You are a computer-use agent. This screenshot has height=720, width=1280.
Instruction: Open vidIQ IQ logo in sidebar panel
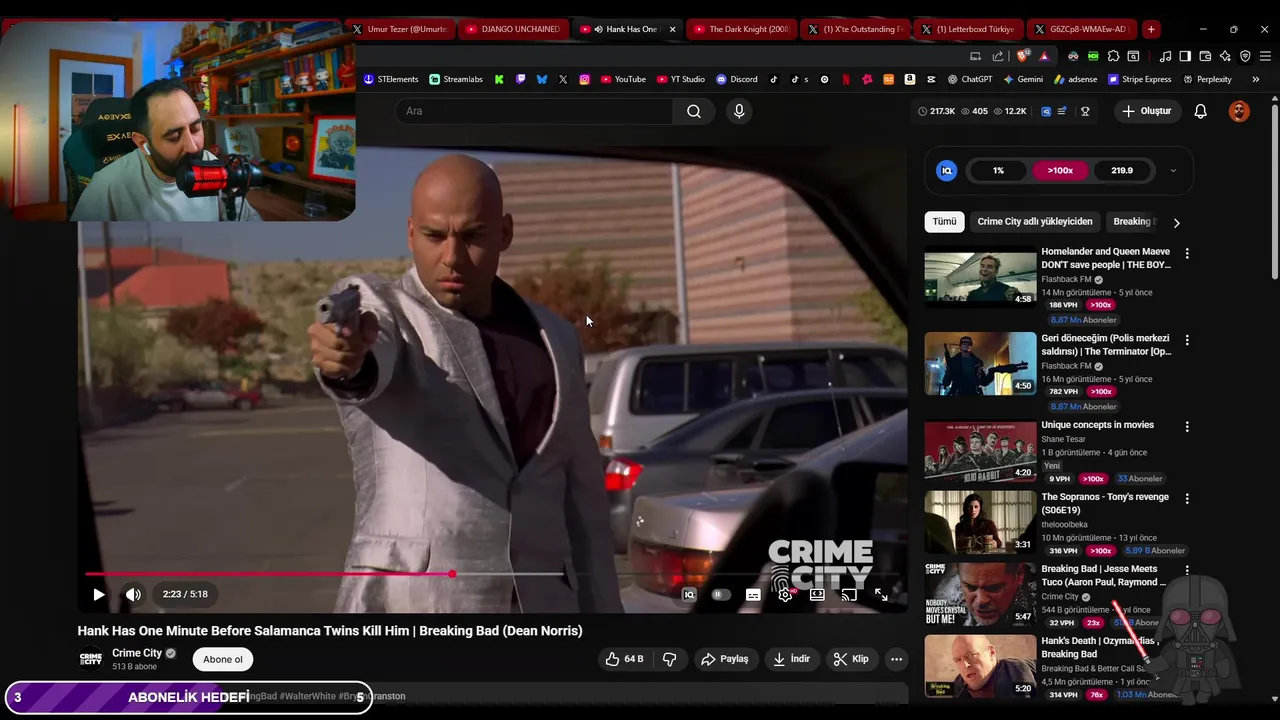tap(946, 171)
